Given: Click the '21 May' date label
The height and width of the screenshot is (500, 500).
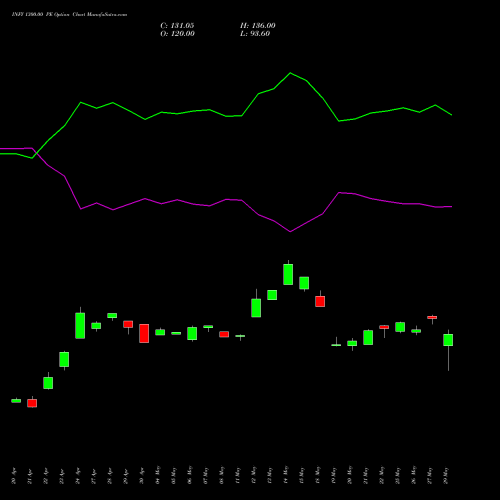Looking at the screenshot, I should click(366, 475).
